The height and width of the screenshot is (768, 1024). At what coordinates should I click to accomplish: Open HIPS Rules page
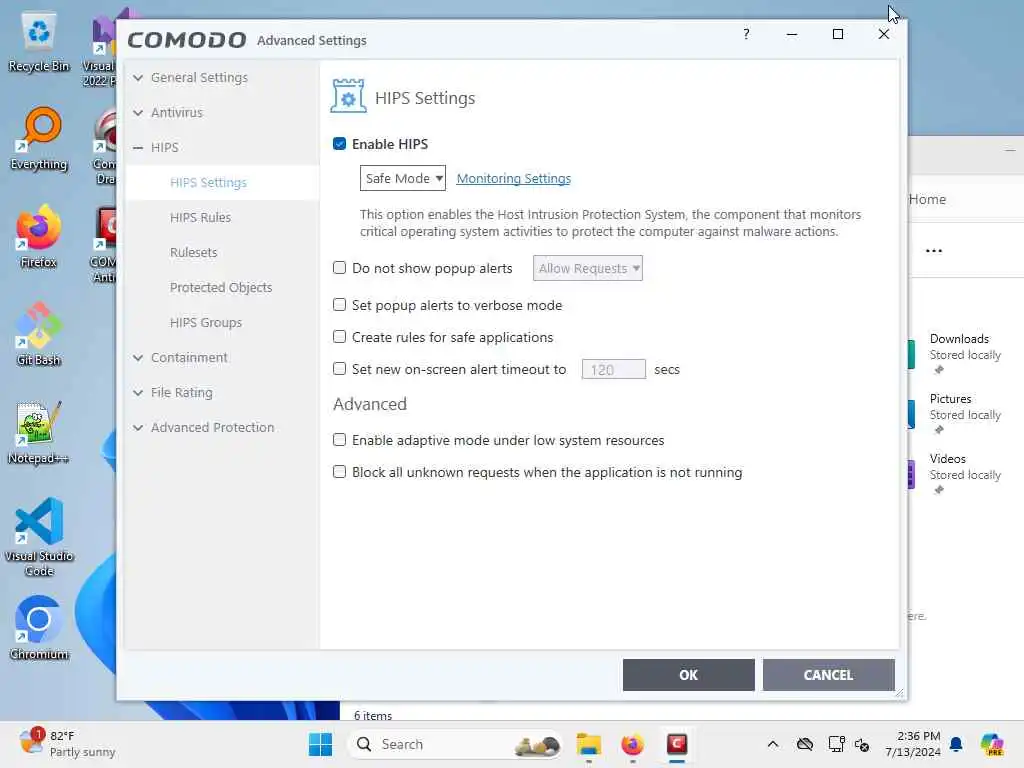(200, 217)
